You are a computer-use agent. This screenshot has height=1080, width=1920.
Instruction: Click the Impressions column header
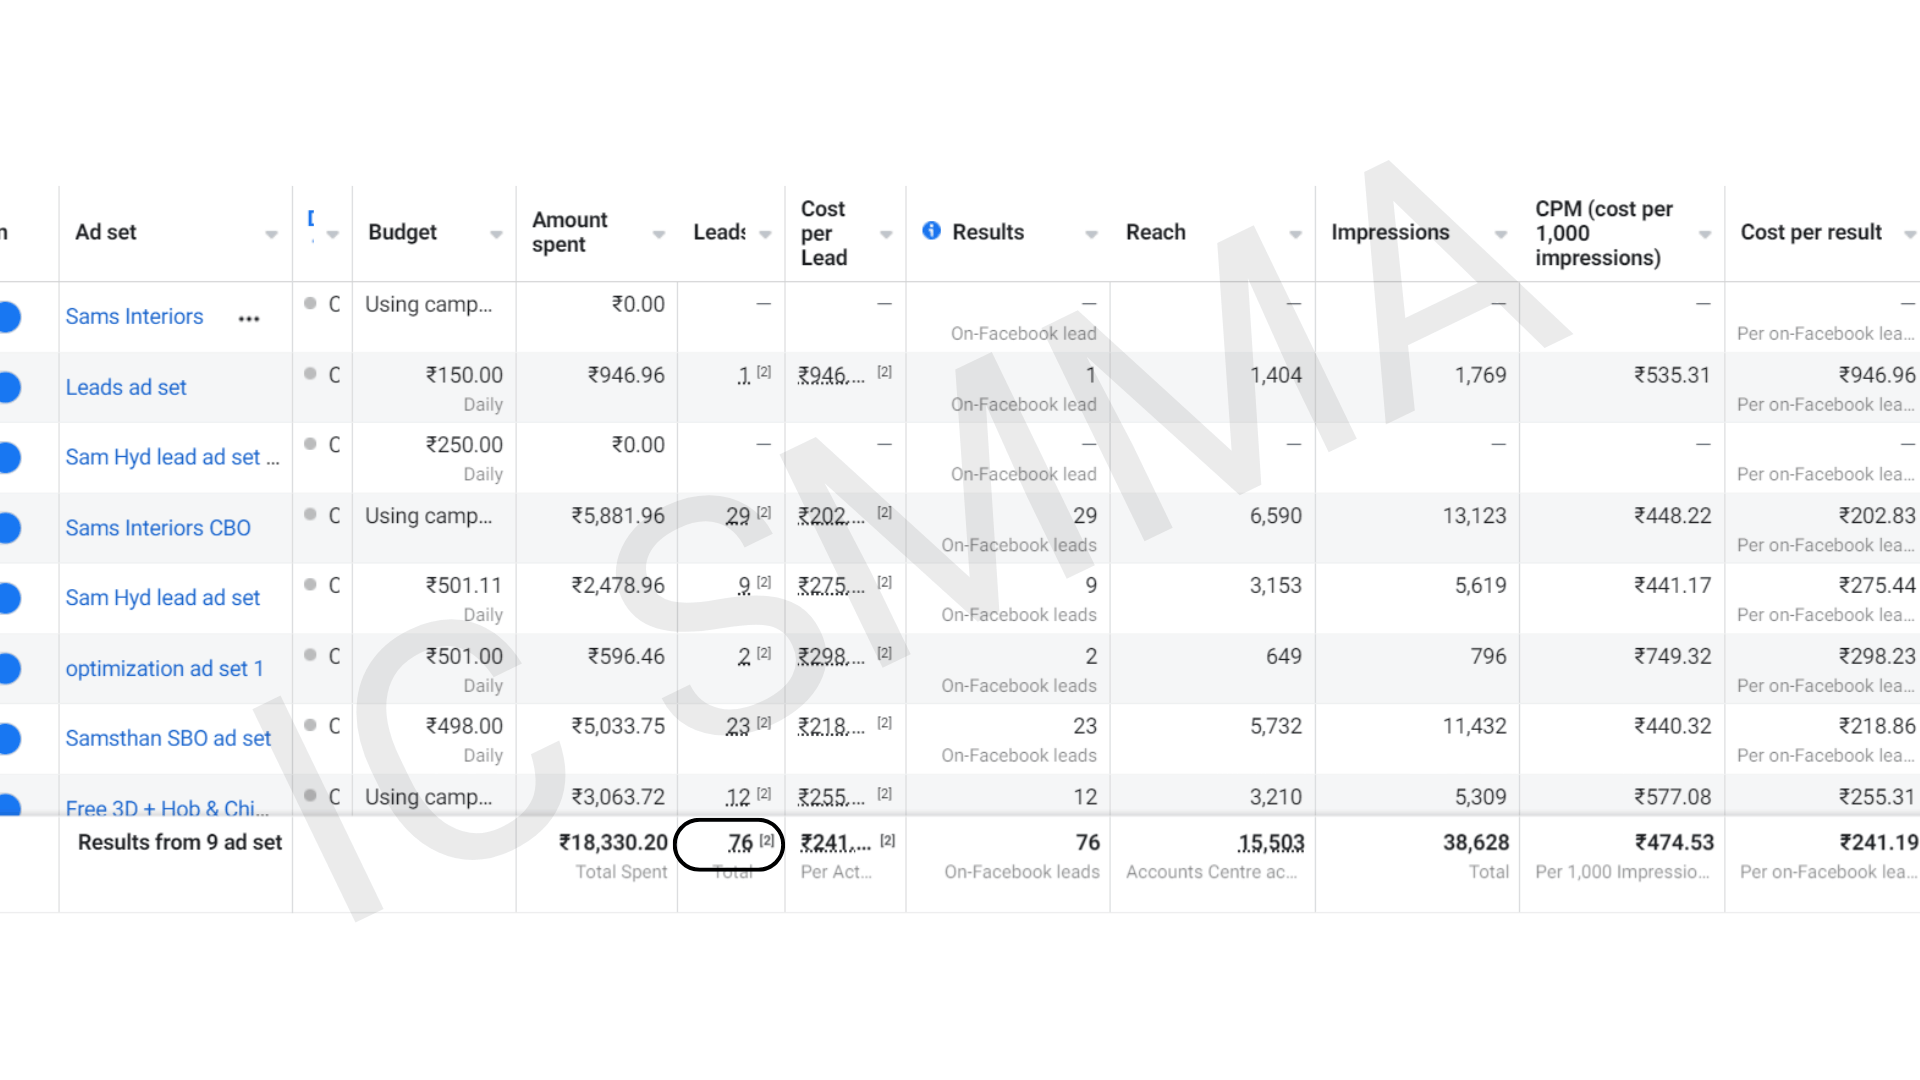[1390, 232]
